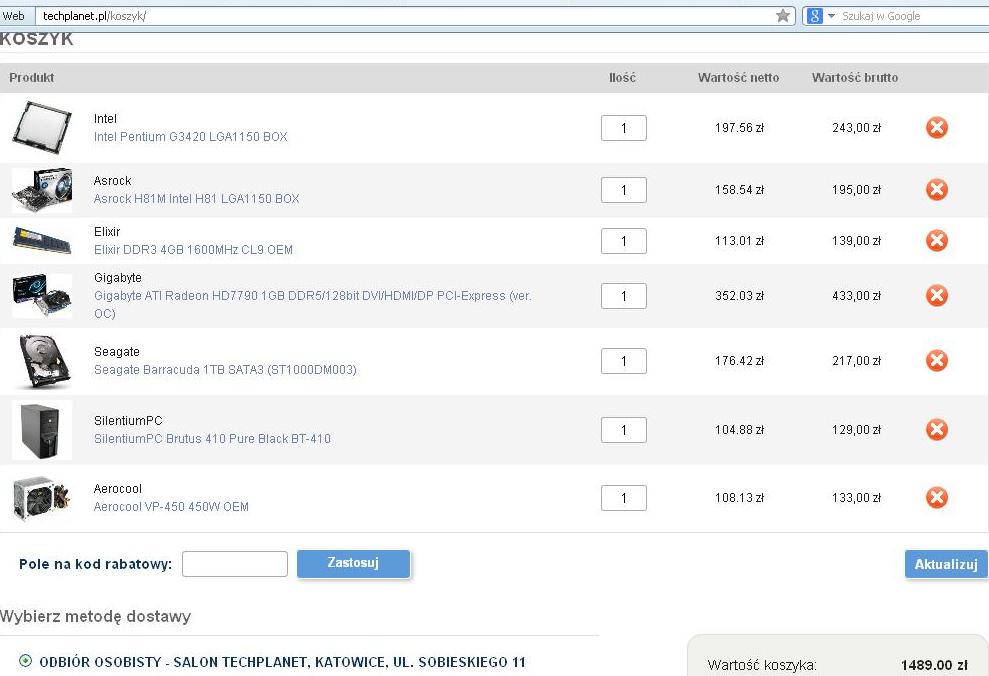Click the Wartość brutto column header
989x676 pixels.
855,78
